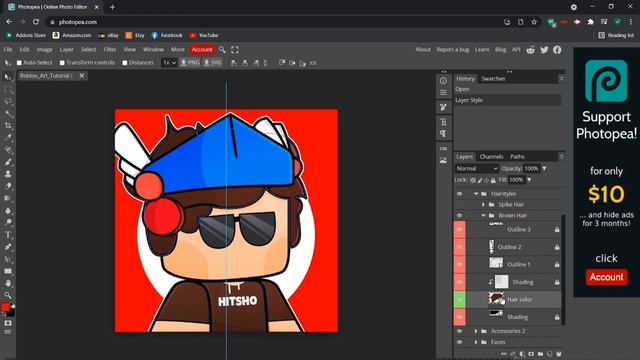This screenshot has height=360, width=640.
Task: Toggle visibility of Hair color layer
Action: (x=460, y=300)
